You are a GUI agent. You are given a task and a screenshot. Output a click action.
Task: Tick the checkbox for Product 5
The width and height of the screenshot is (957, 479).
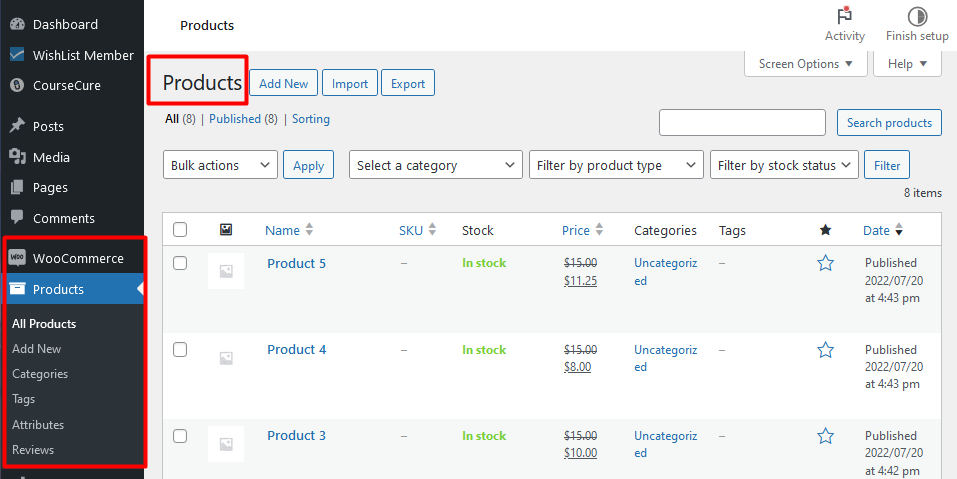click(x=180, y=263)
